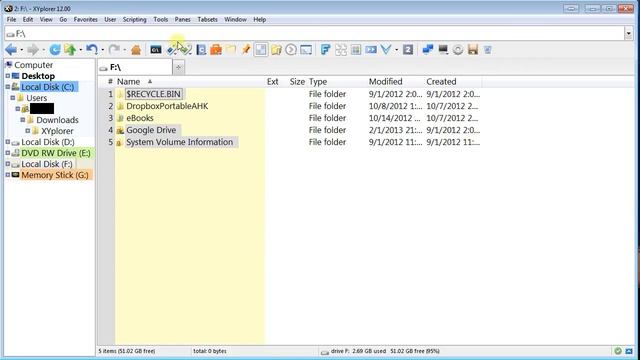The image size is (640, 360).
Task: Click the four-squares select icon
Action: (341, 50)
